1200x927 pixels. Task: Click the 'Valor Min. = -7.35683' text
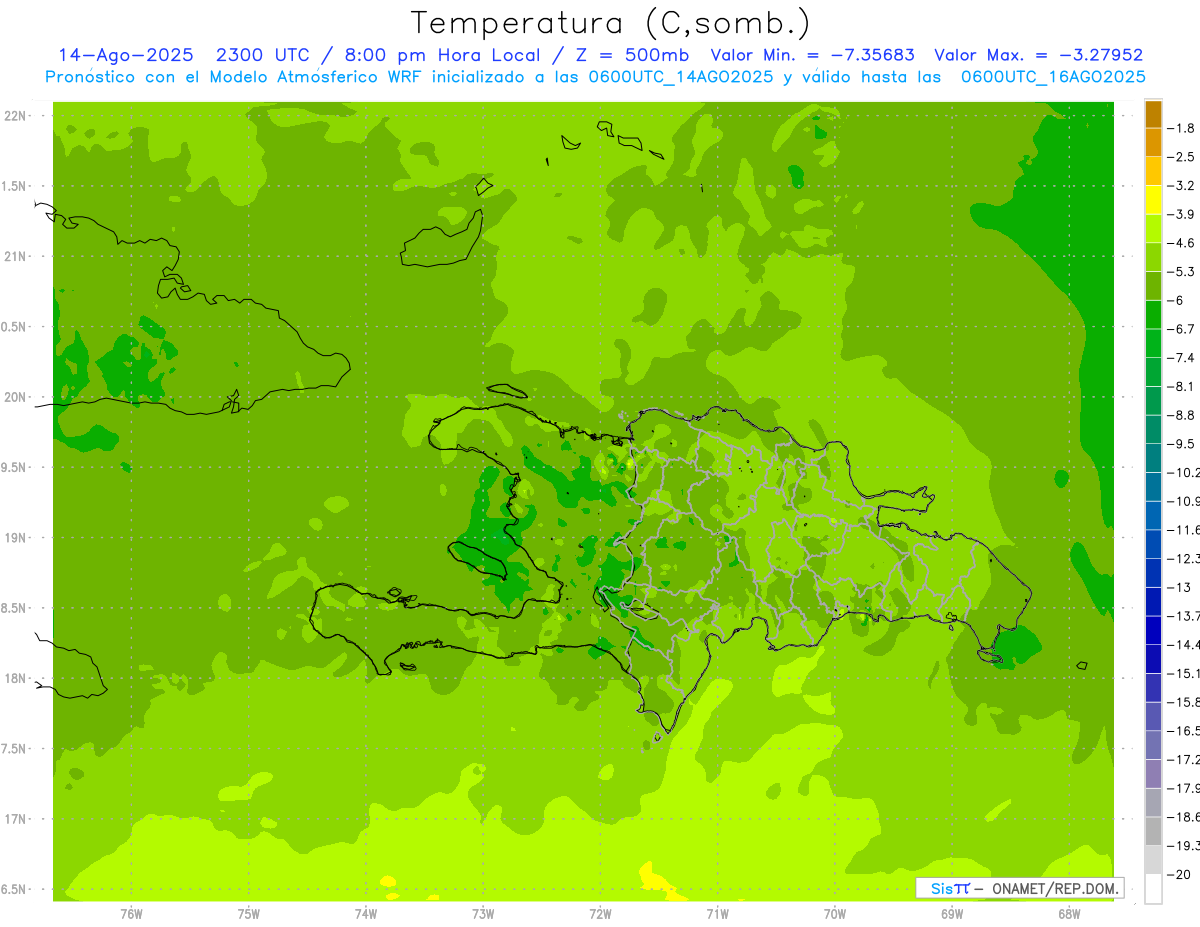pyautogui.click(x=813, y=55)
